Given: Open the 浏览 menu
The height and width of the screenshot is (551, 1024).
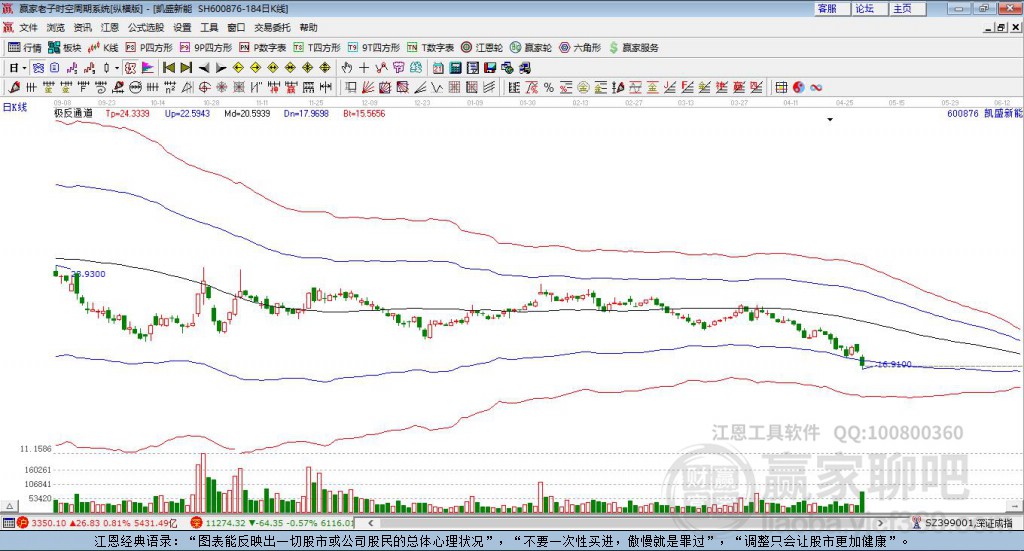Looking at the screenshot, I should (56, 27).
